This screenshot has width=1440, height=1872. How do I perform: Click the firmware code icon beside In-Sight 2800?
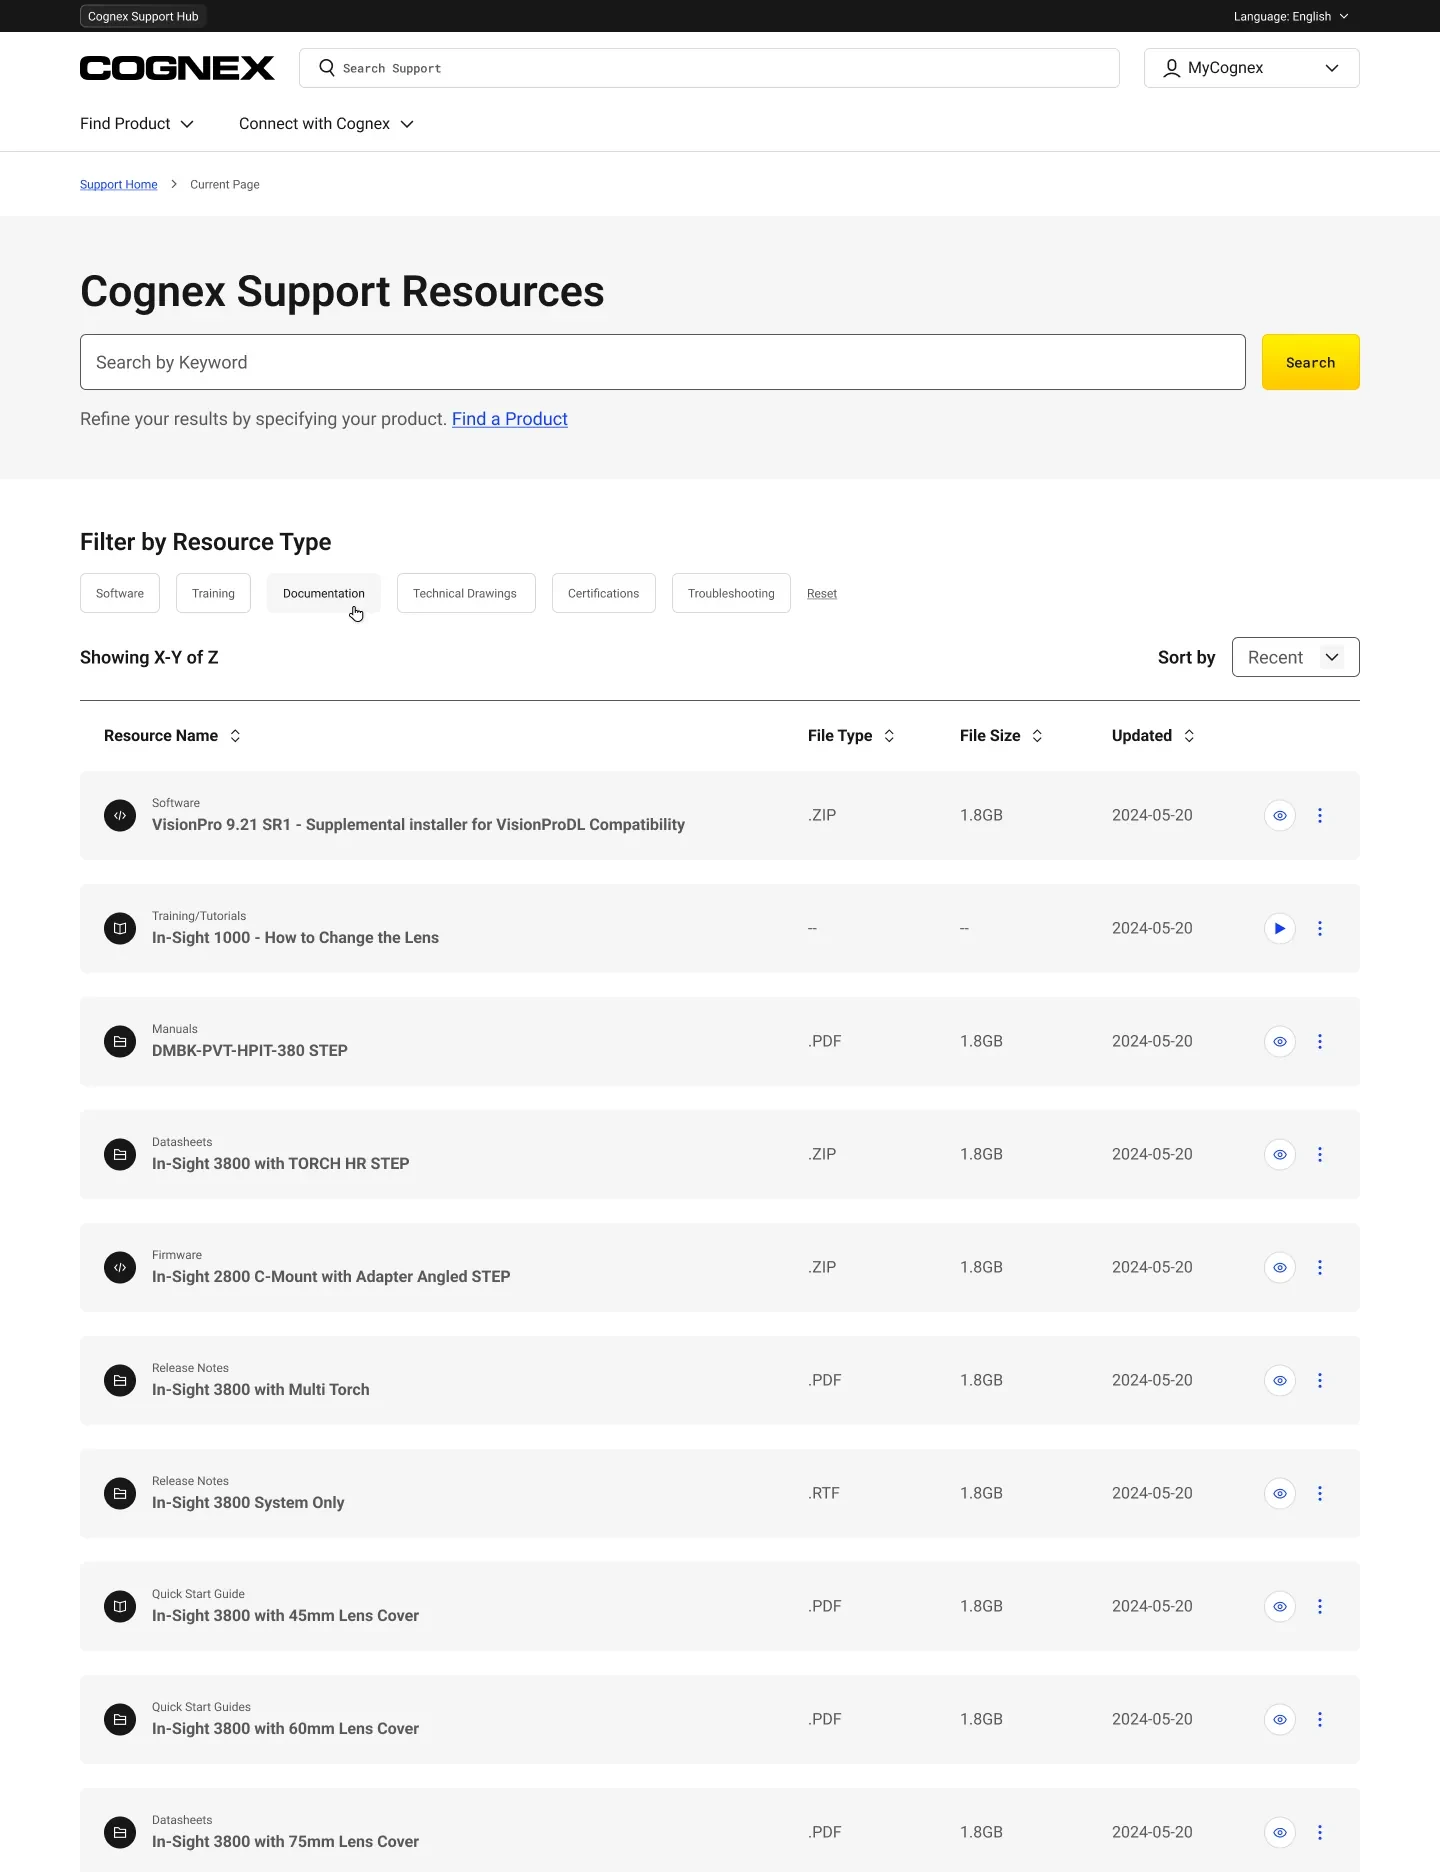coord(120,1267)
